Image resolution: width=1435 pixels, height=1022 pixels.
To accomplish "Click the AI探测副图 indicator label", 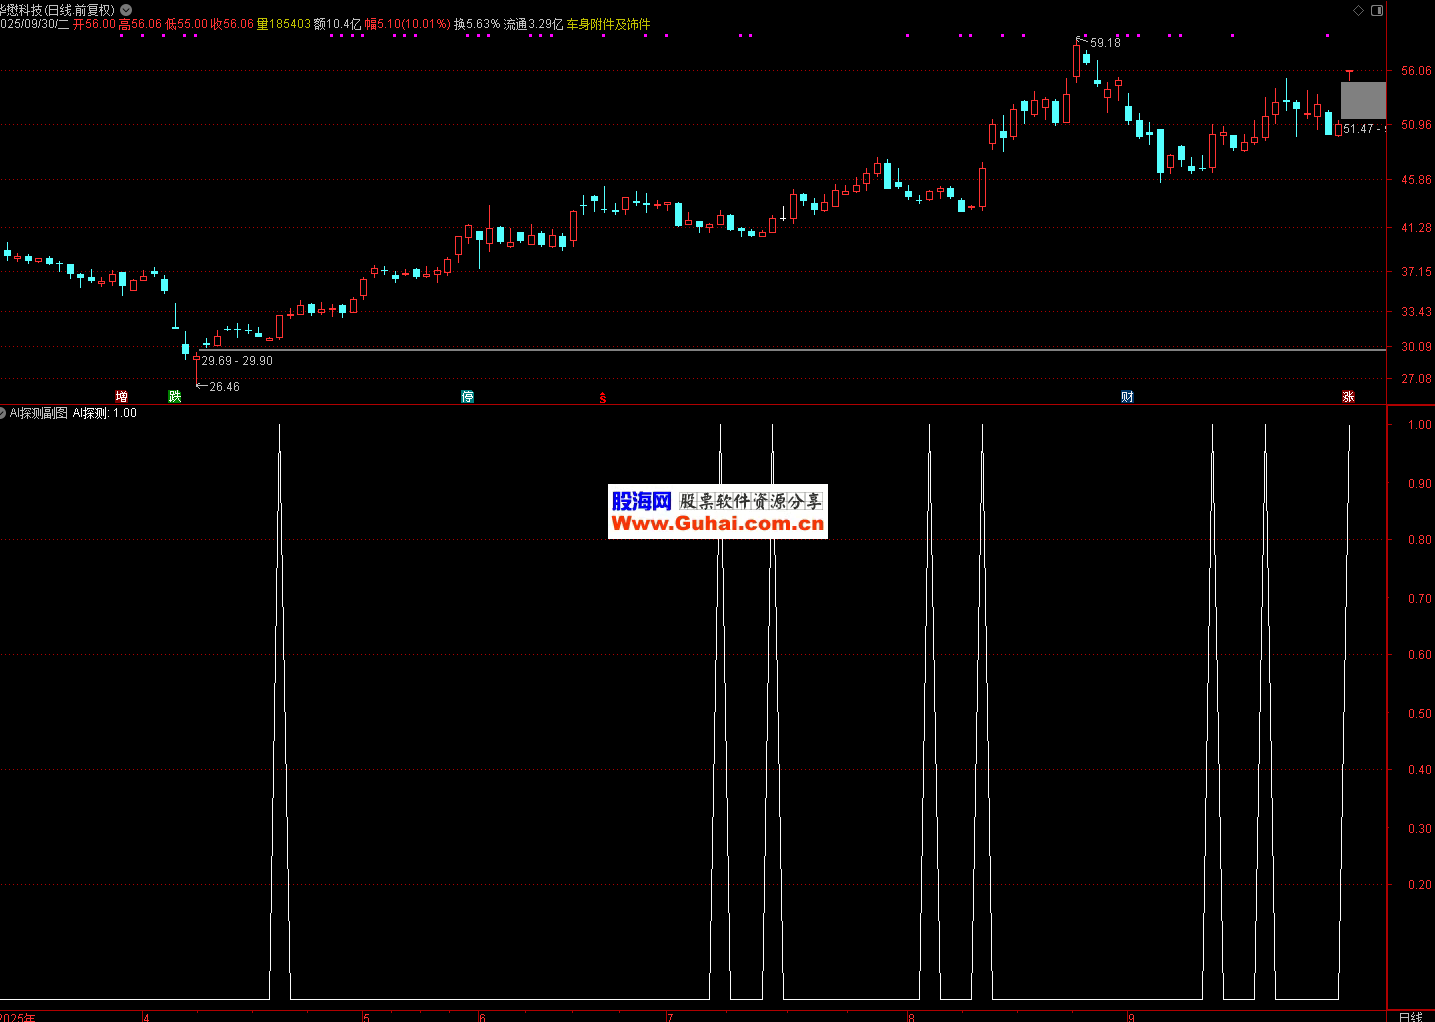I will [39, 413].
